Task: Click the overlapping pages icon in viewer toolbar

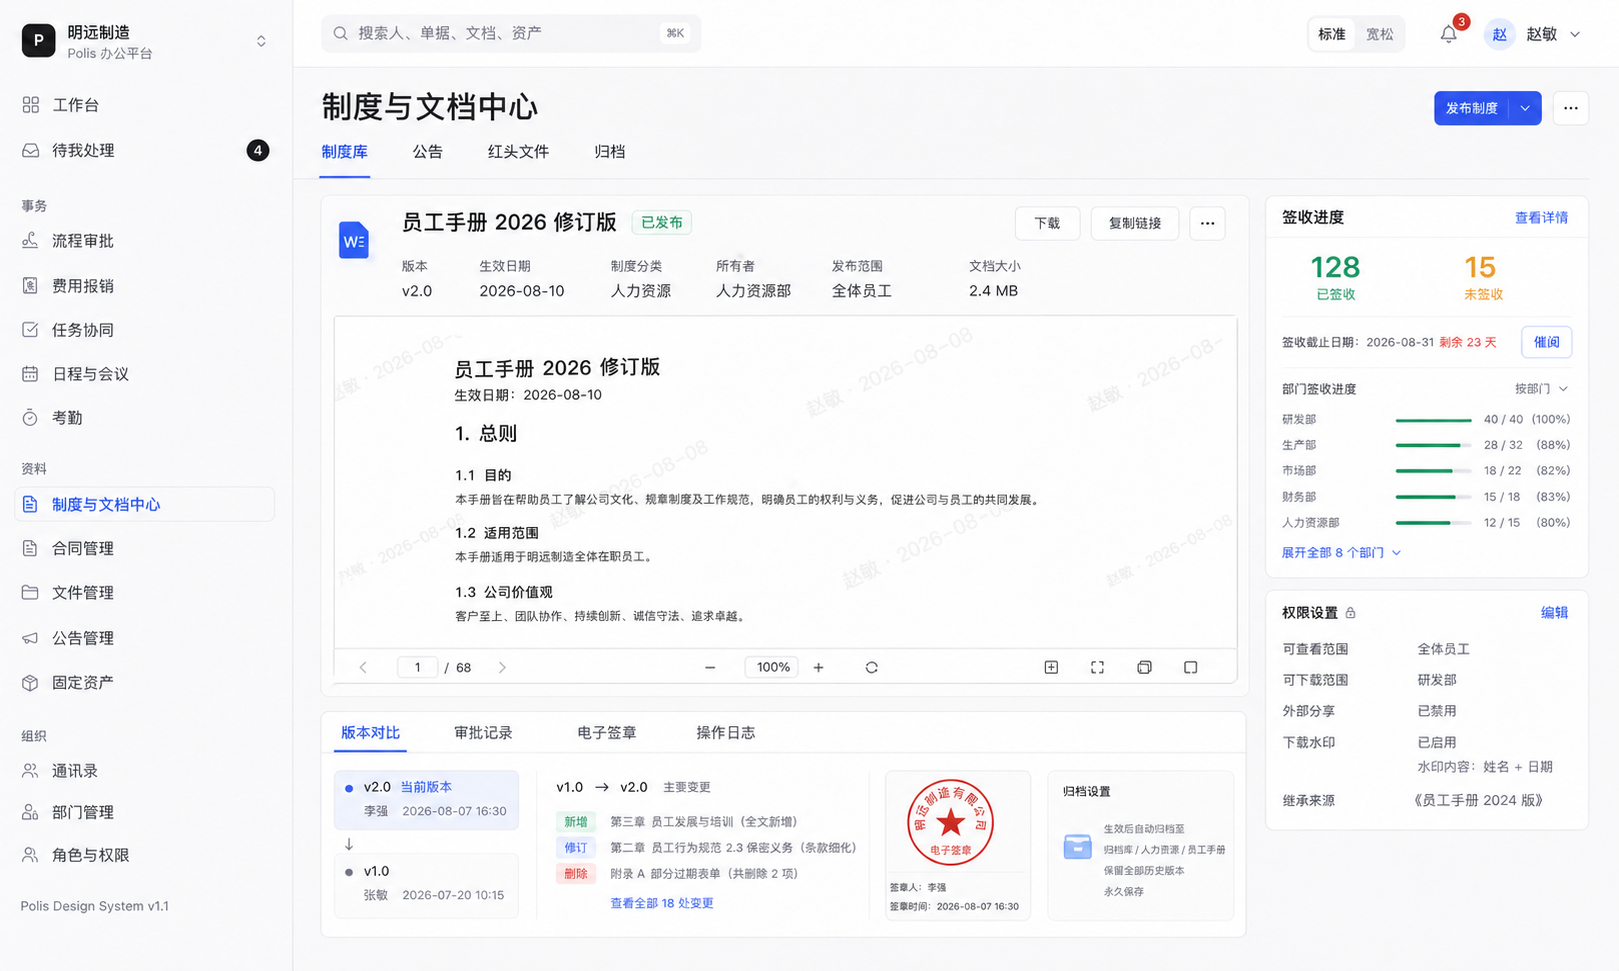Action: 1144,667
